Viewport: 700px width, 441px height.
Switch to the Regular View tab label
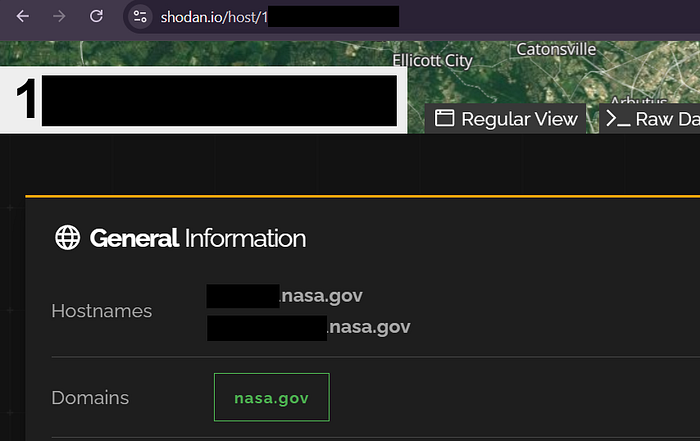point(519,118)
